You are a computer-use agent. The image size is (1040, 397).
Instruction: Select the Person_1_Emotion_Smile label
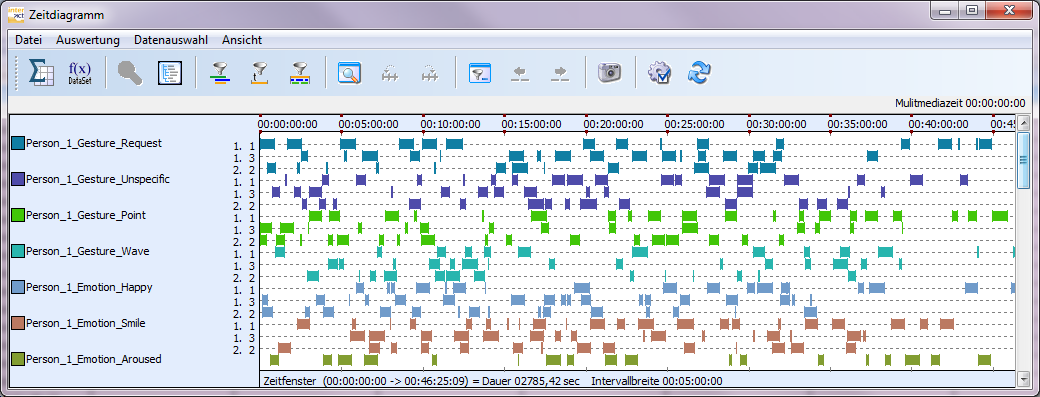86,323
